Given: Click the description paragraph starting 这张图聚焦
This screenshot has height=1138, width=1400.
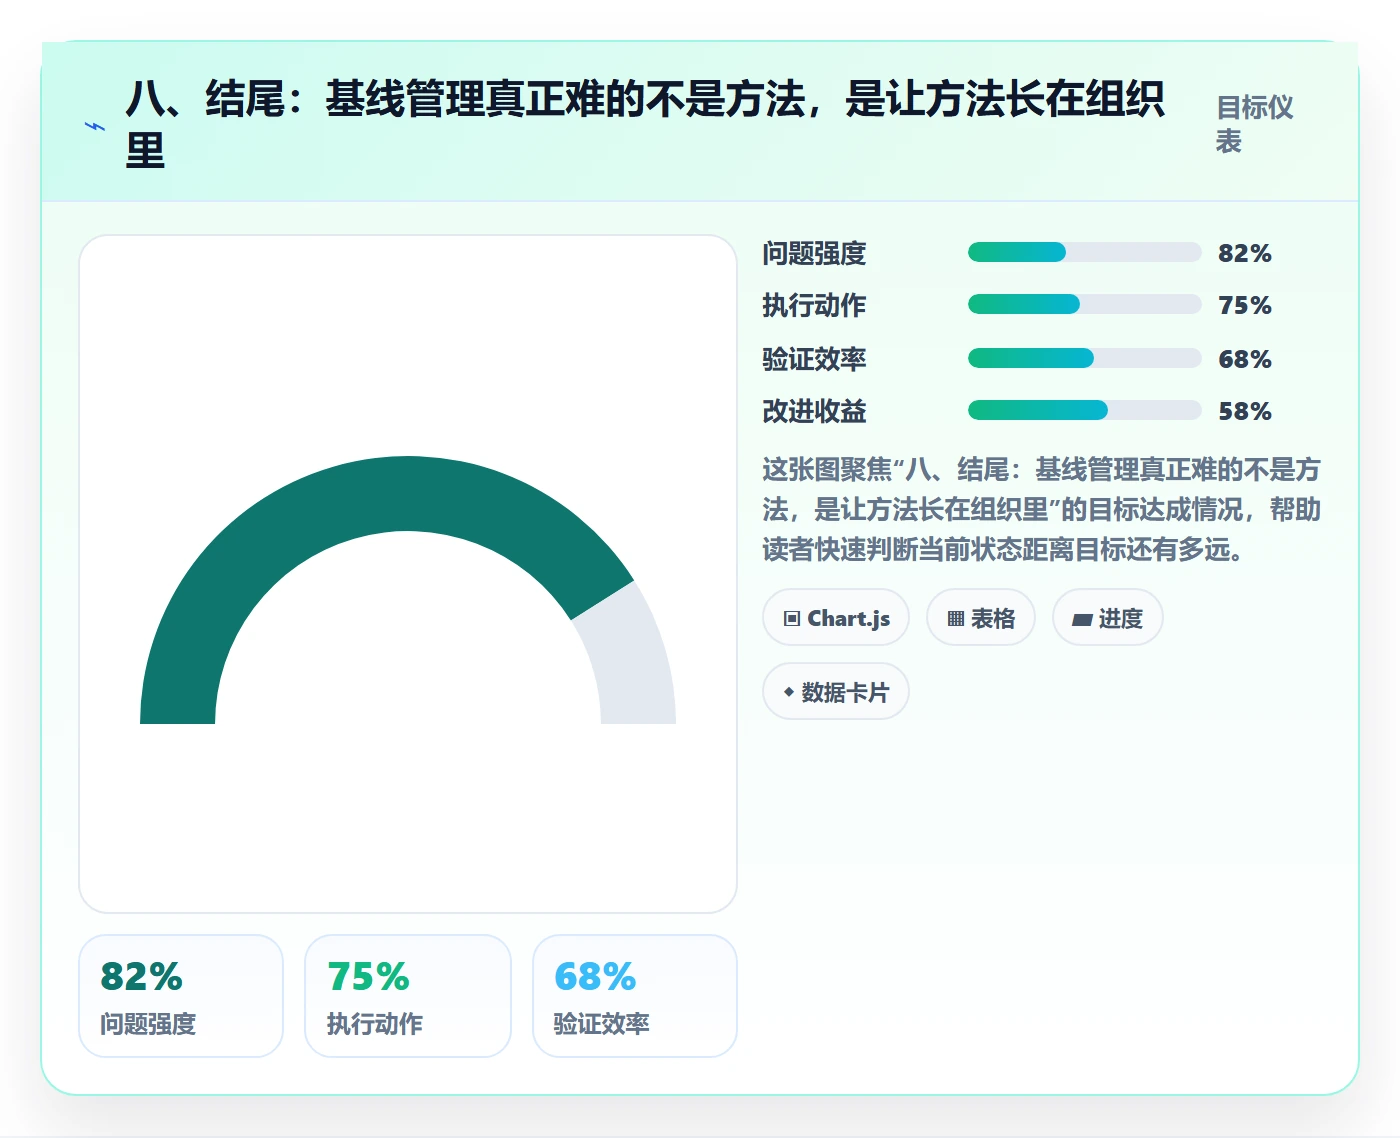Looking at the screenshot, I should [x=1041, y=509].
